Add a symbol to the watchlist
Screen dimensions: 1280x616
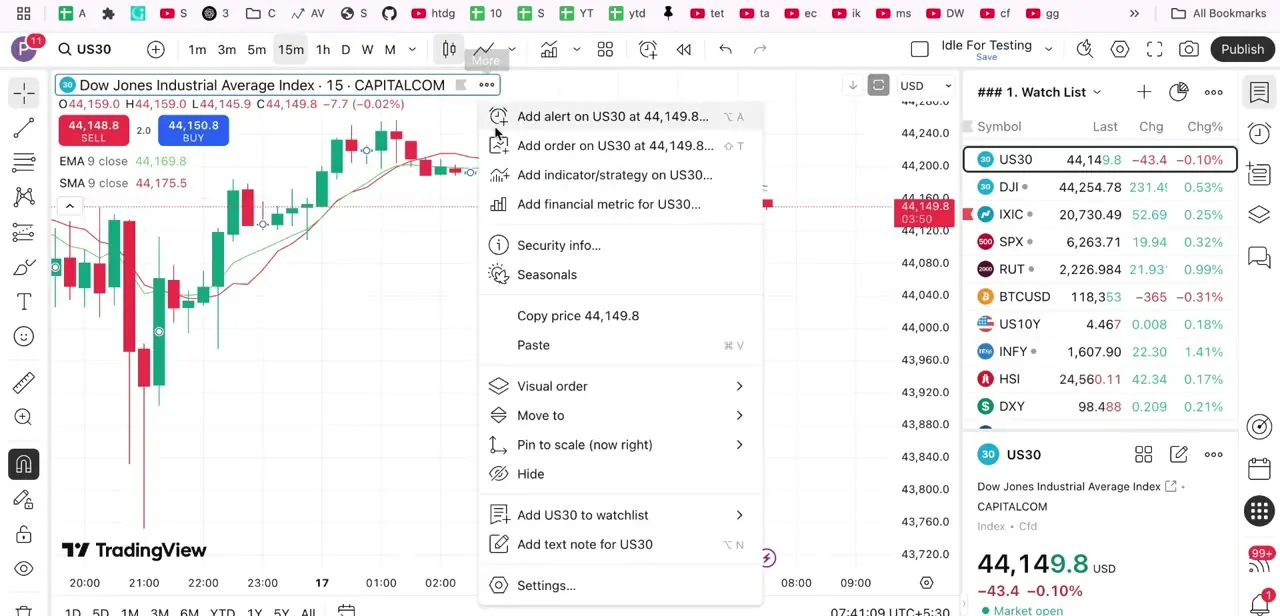pos(1143,92)
